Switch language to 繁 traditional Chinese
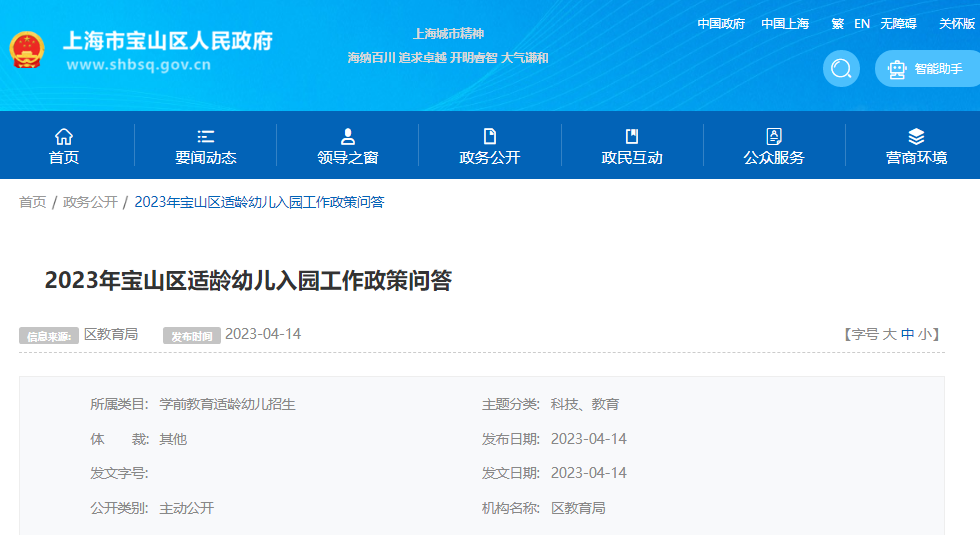Screen dimensions: 980x535 pyautogui.click(x=837, y=24)
